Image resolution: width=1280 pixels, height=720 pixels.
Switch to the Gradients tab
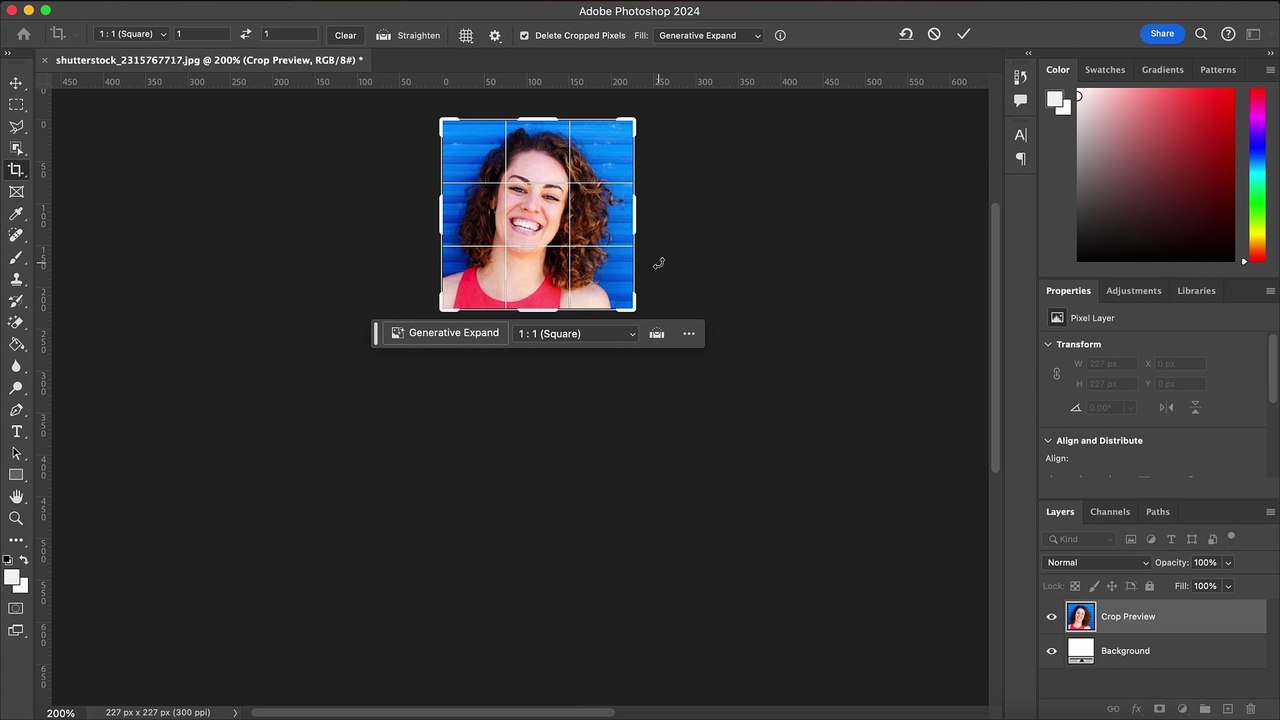tap(1162, 70)
